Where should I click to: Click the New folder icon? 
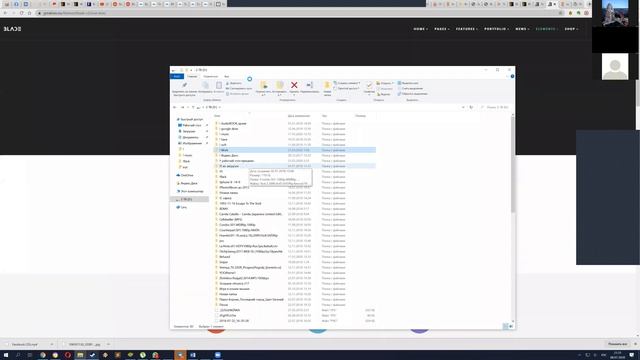327,85
